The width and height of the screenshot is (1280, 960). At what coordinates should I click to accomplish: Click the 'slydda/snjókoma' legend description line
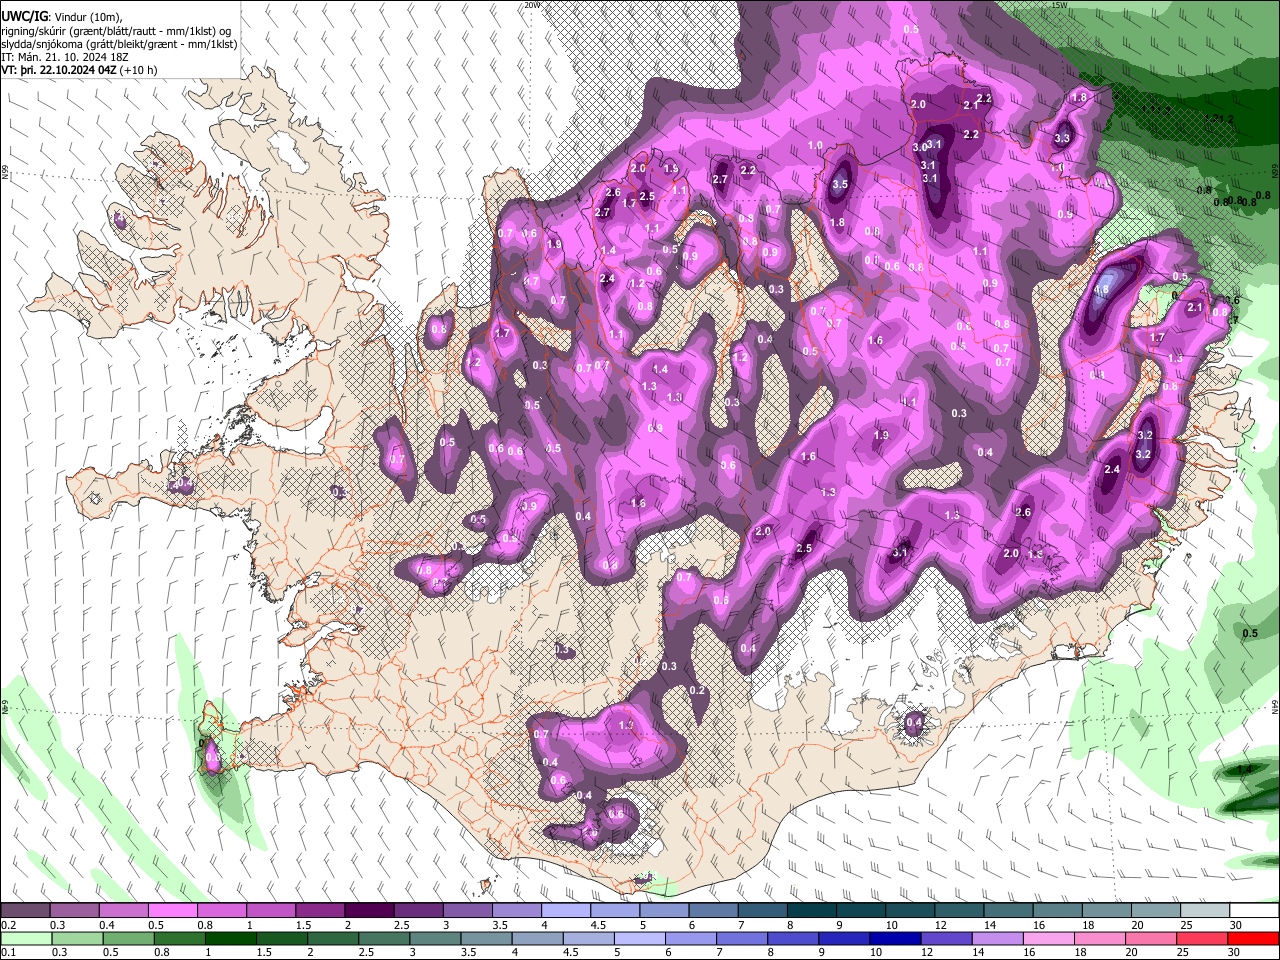[x=119, y=44]
